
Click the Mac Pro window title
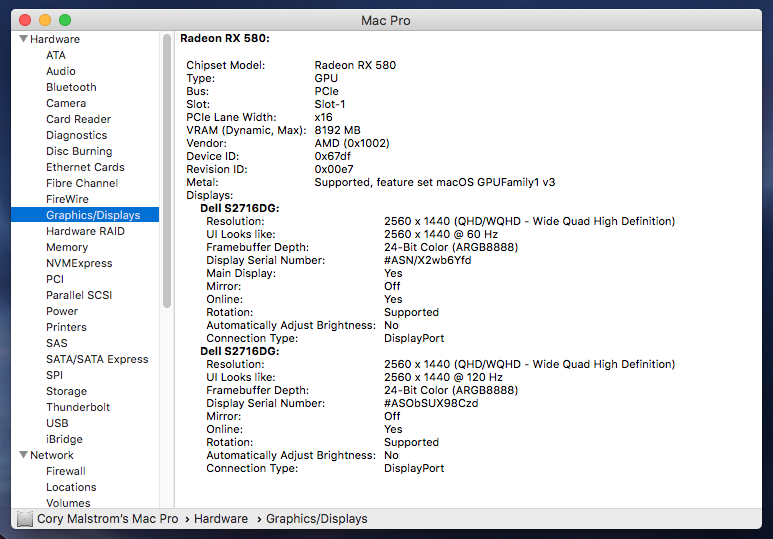386,20
